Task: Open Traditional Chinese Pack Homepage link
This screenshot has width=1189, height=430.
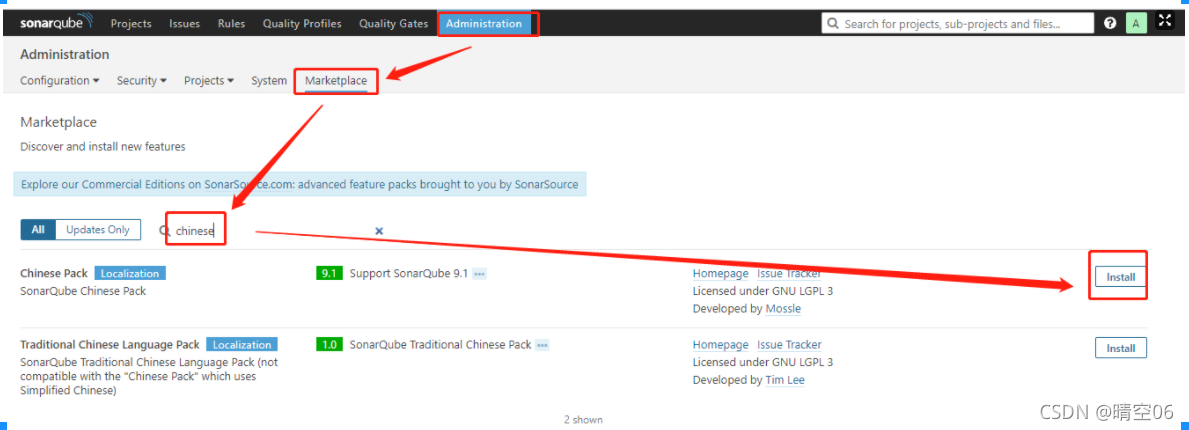Action: point(720,344)
